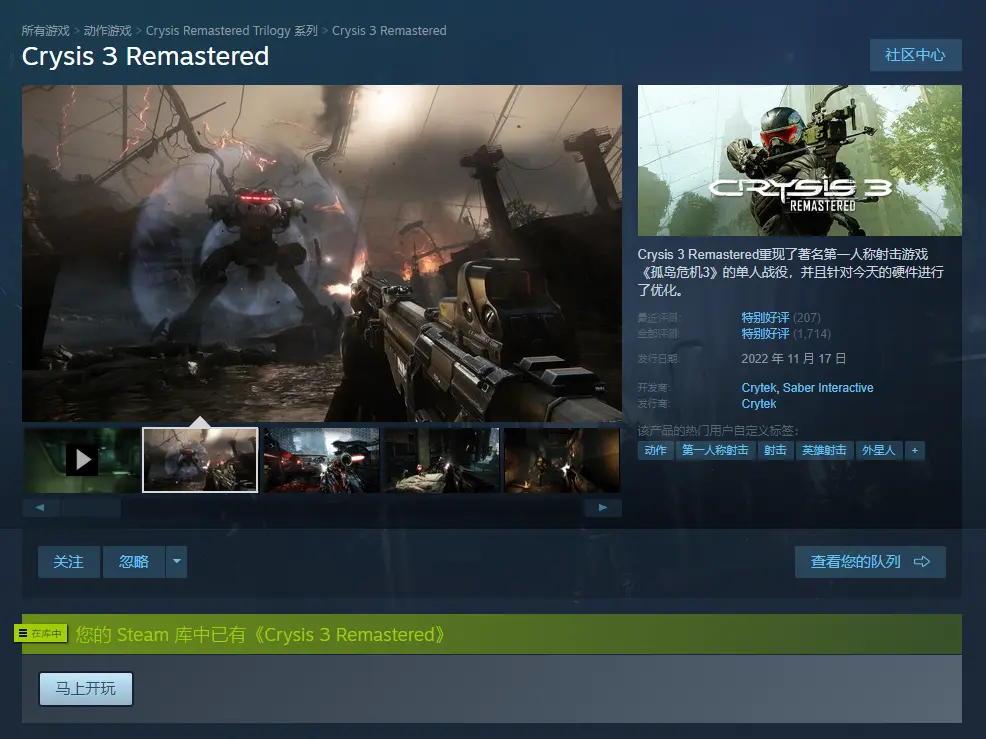Expand the dropdown arrow next to 忽略
Viewport: 986px width, 739px height.
177,562
